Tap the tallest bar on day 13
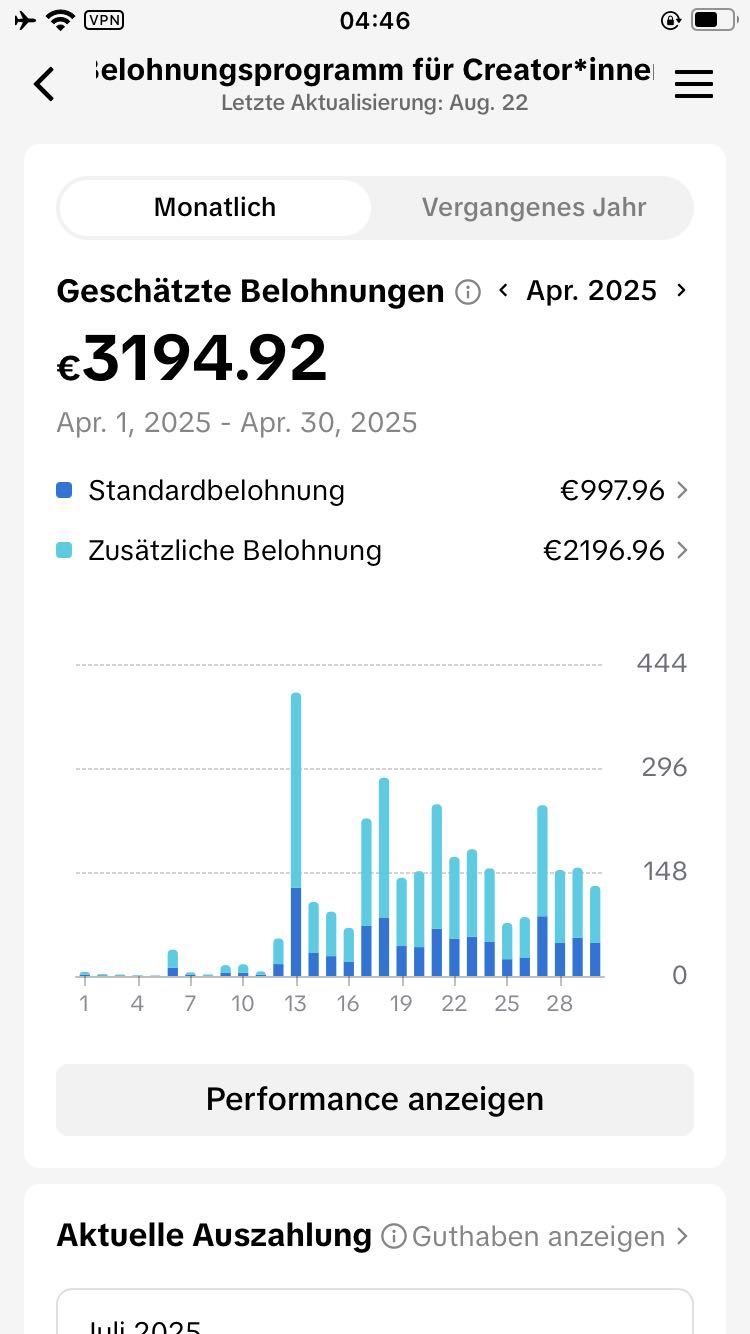Viewport: 750px width, 1334px height. pos(296,834)
